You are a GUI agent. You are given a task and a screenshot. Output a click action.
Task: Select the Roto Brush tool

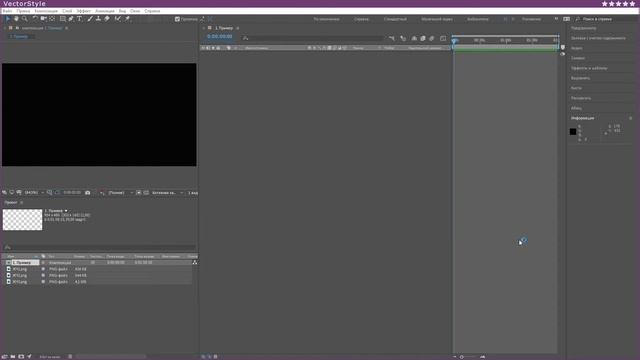[x=118, y=19]
